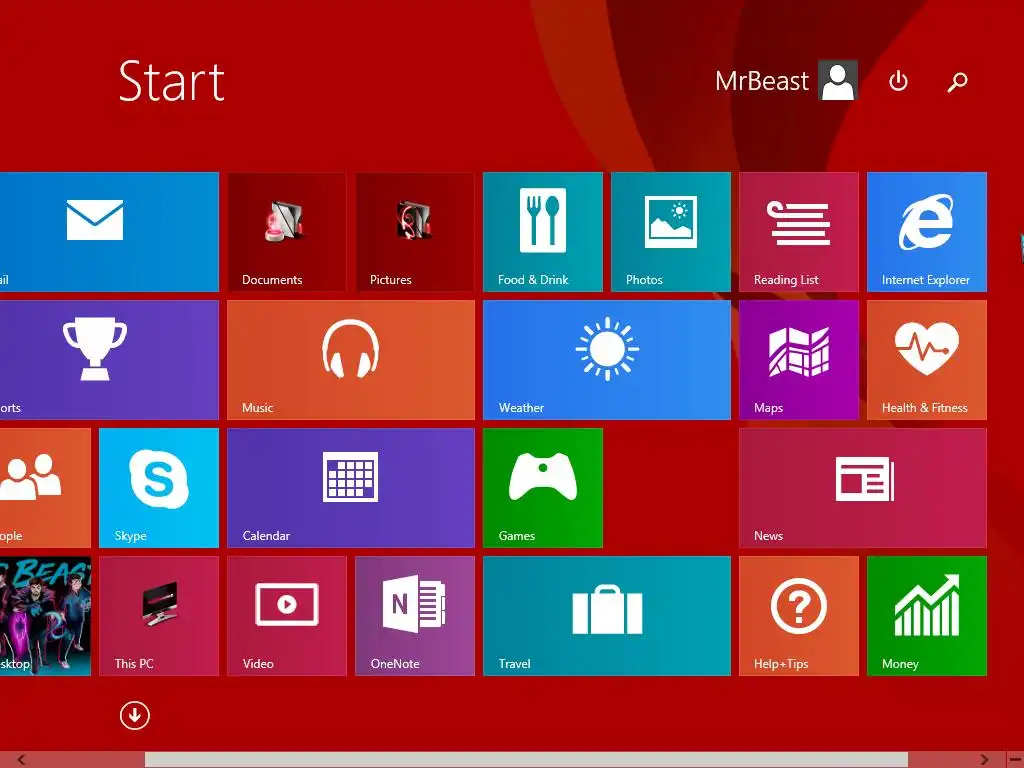
Task: Open the Photos tile
Action: pos(671,232)
